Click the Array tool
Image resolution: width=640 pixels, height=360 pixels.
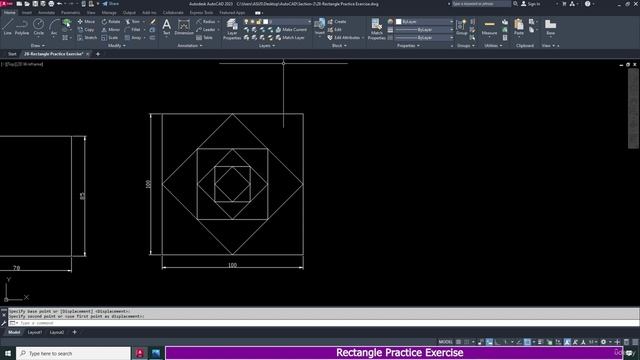pos(133,38)
